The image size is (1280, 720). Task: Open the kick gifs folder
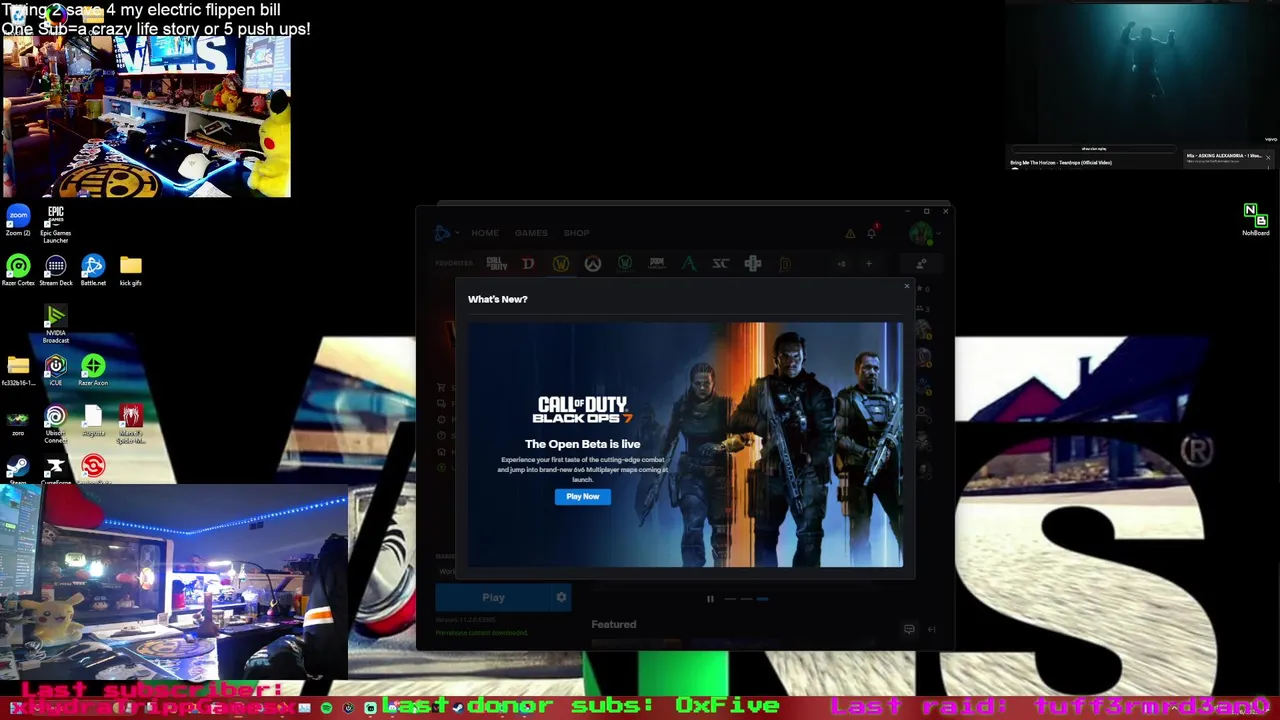click(131, 270)
